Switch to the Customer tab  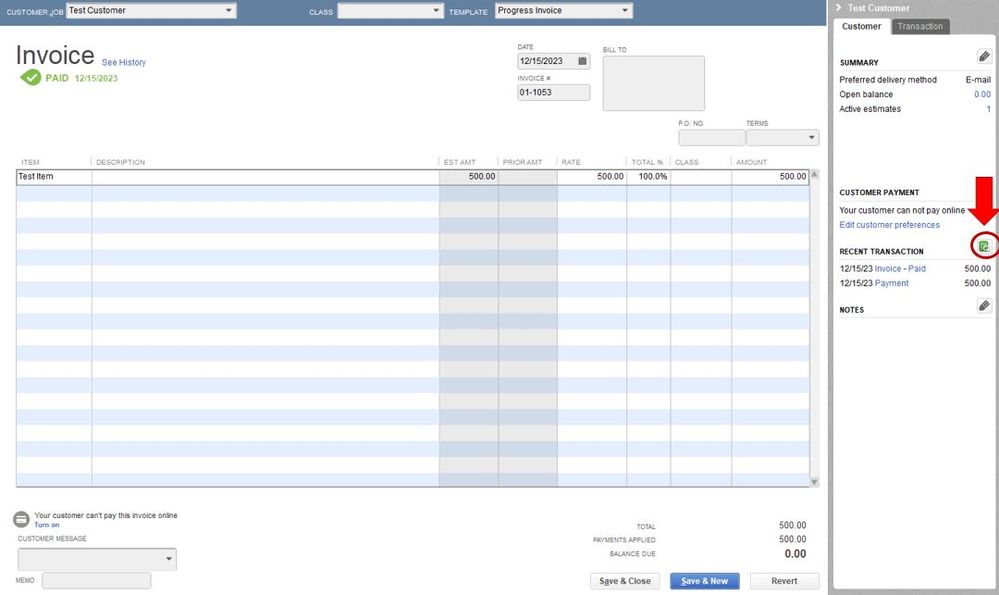point(861,26)
